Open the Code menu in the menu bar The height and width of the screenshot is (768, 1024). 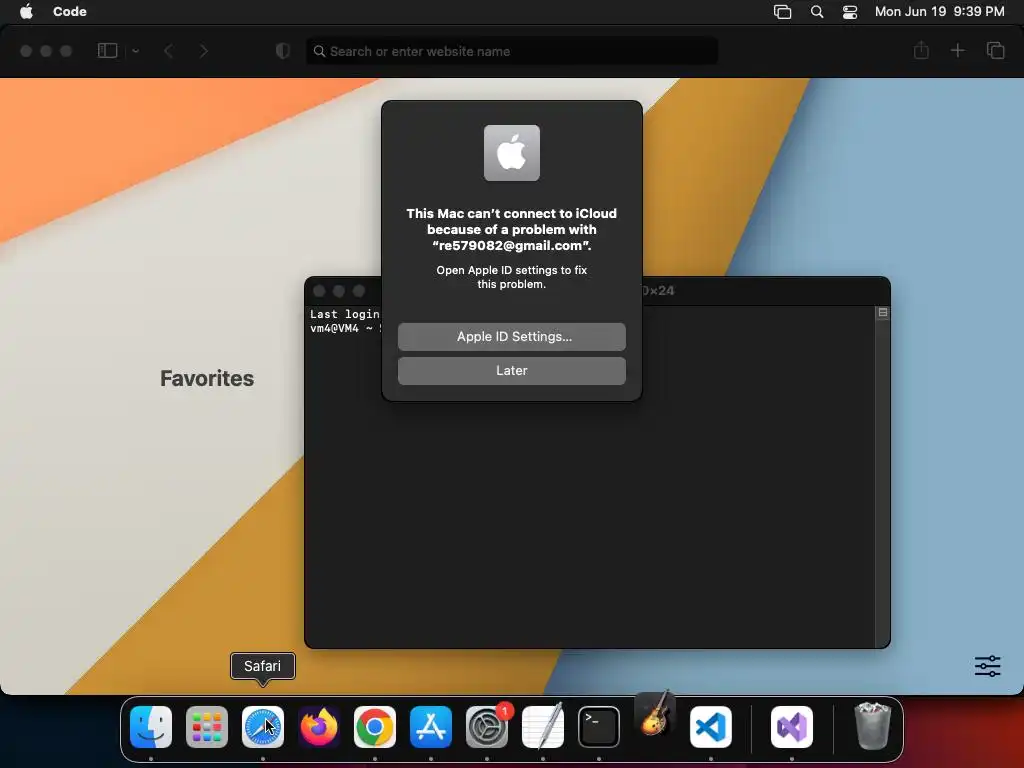pos(70,11)
